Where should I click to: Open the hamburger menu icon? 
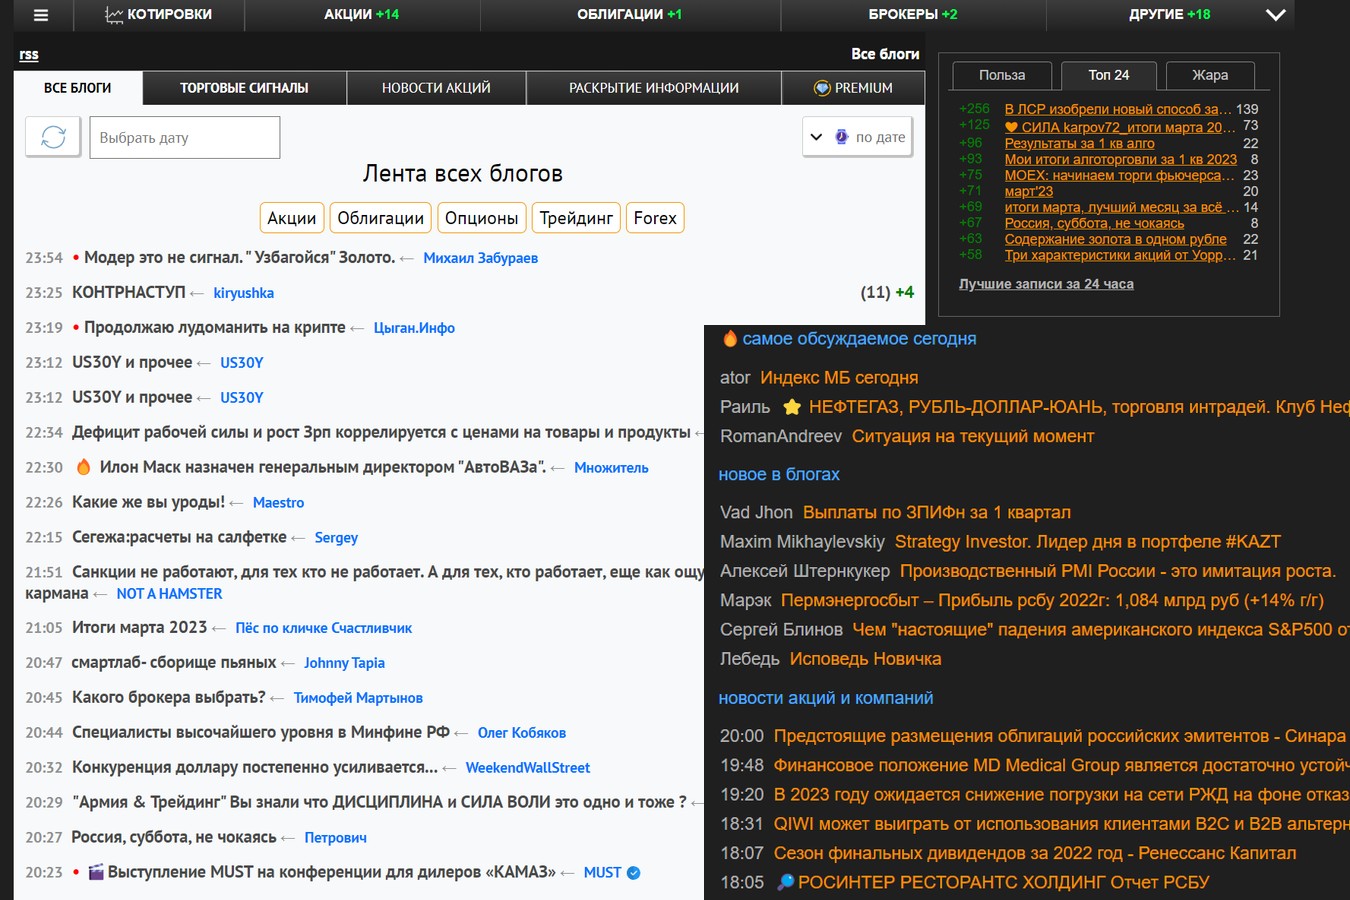[x=41, y=15]
